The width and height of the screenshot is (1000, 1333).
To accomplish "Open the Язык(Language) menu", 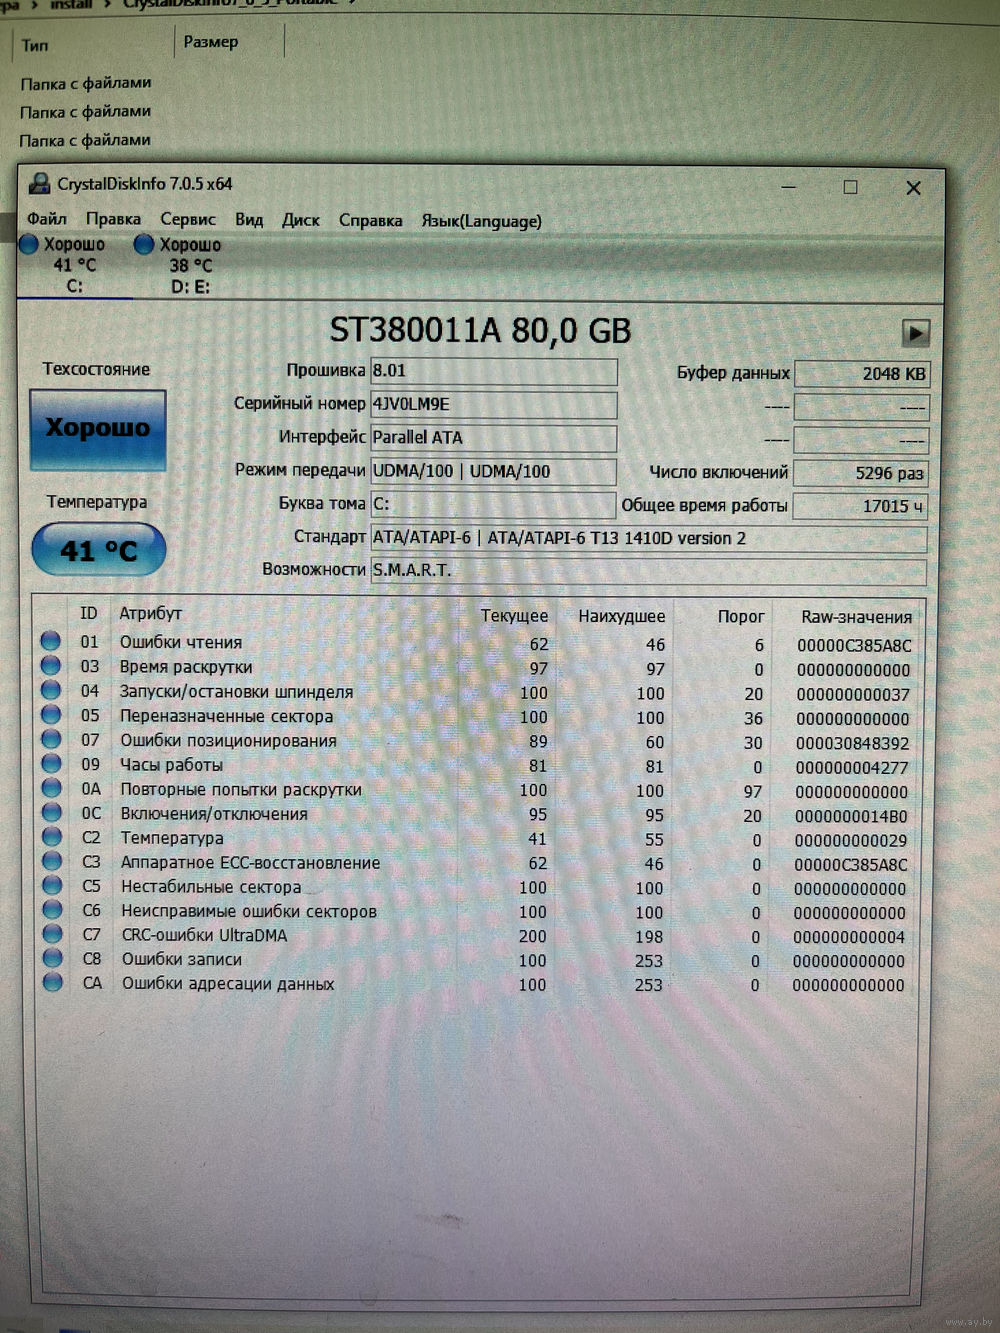I will tap(481, 221).
